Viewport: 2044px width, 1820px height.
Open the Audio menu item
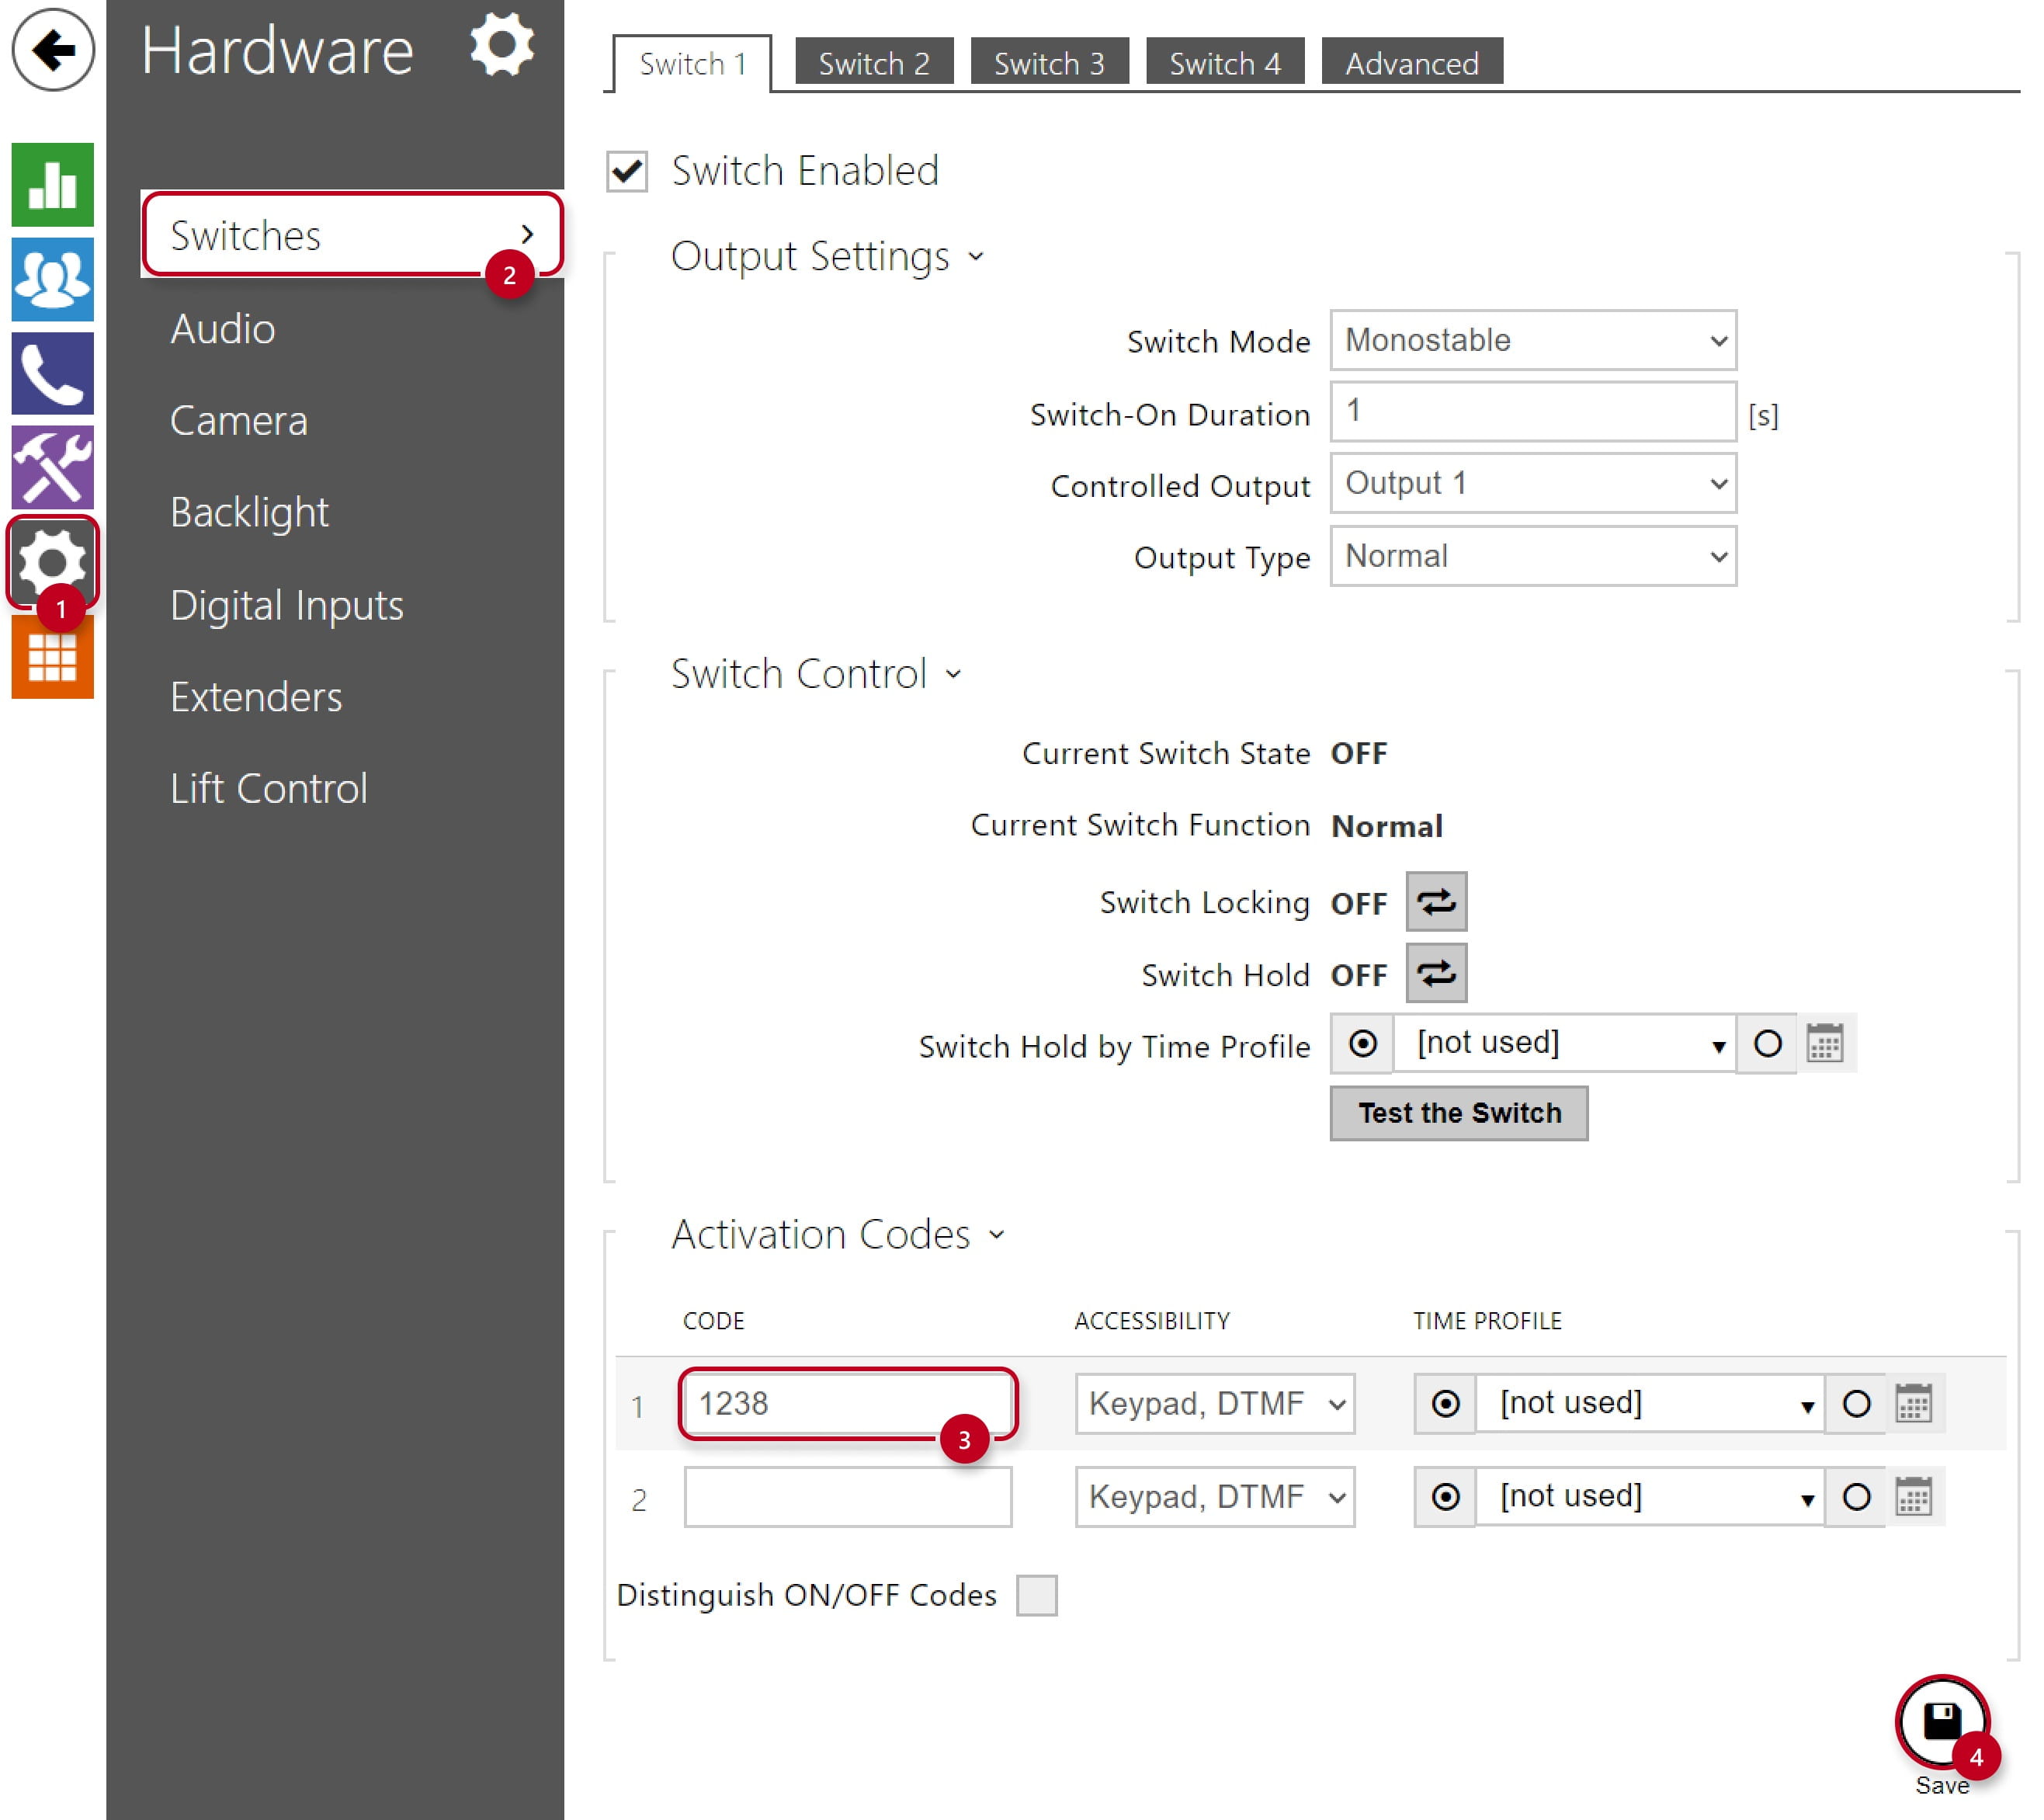pyautogui.click(x=222, y=329)
